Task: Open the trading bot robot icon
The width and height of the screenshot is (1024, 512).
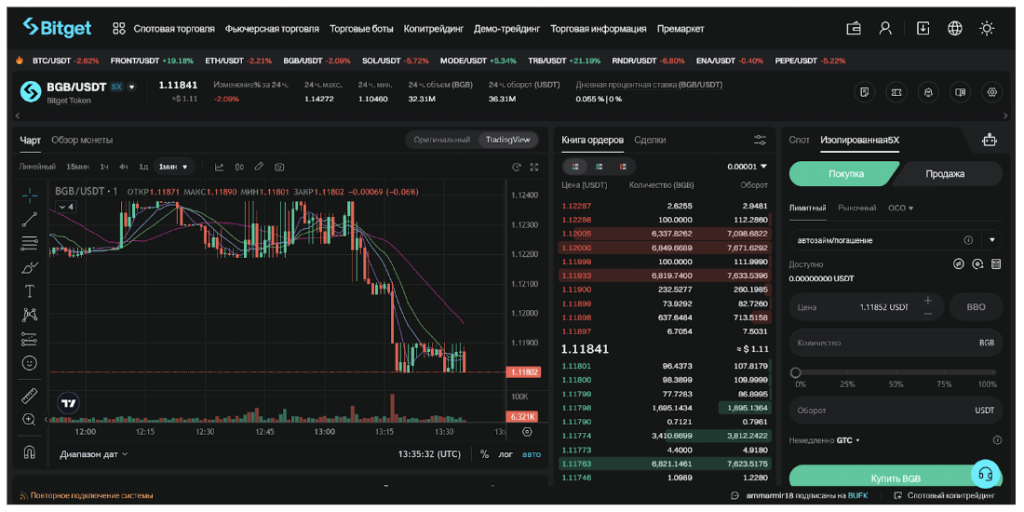Action: click(x=990, y=140)
